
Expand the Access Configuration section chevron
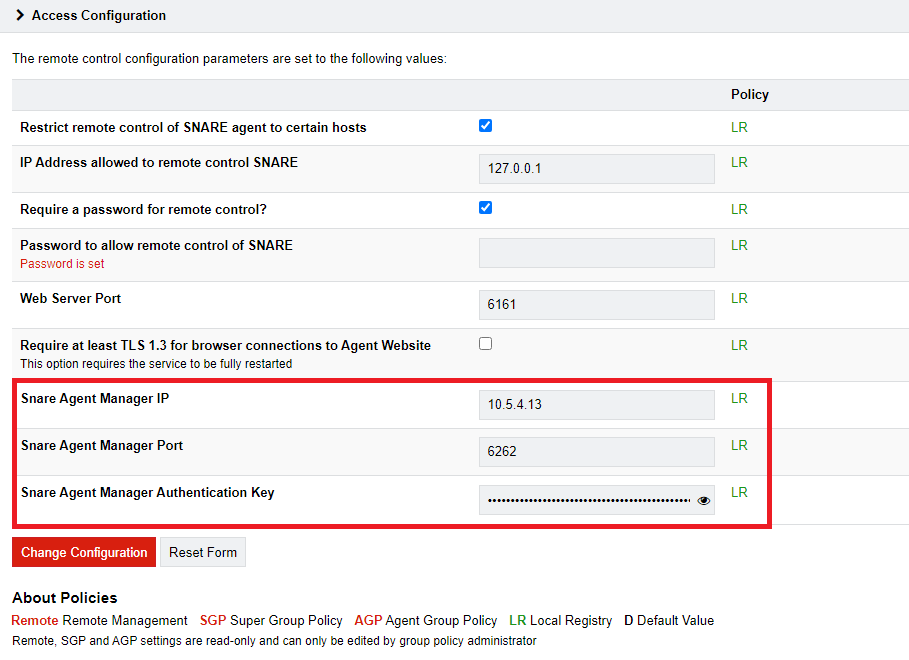[20, 15]
